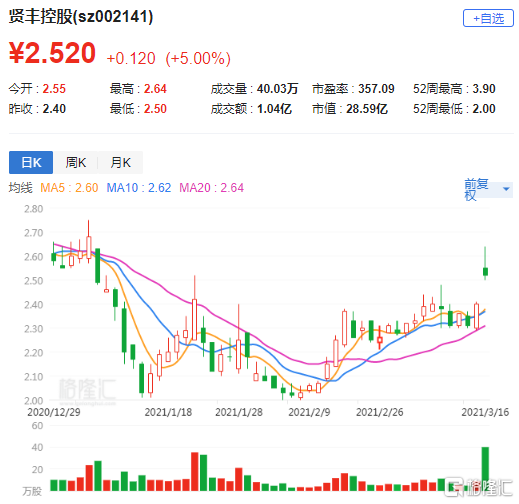
Task: Click the 昨收 value 2.40
Action: tap(54, 109)
